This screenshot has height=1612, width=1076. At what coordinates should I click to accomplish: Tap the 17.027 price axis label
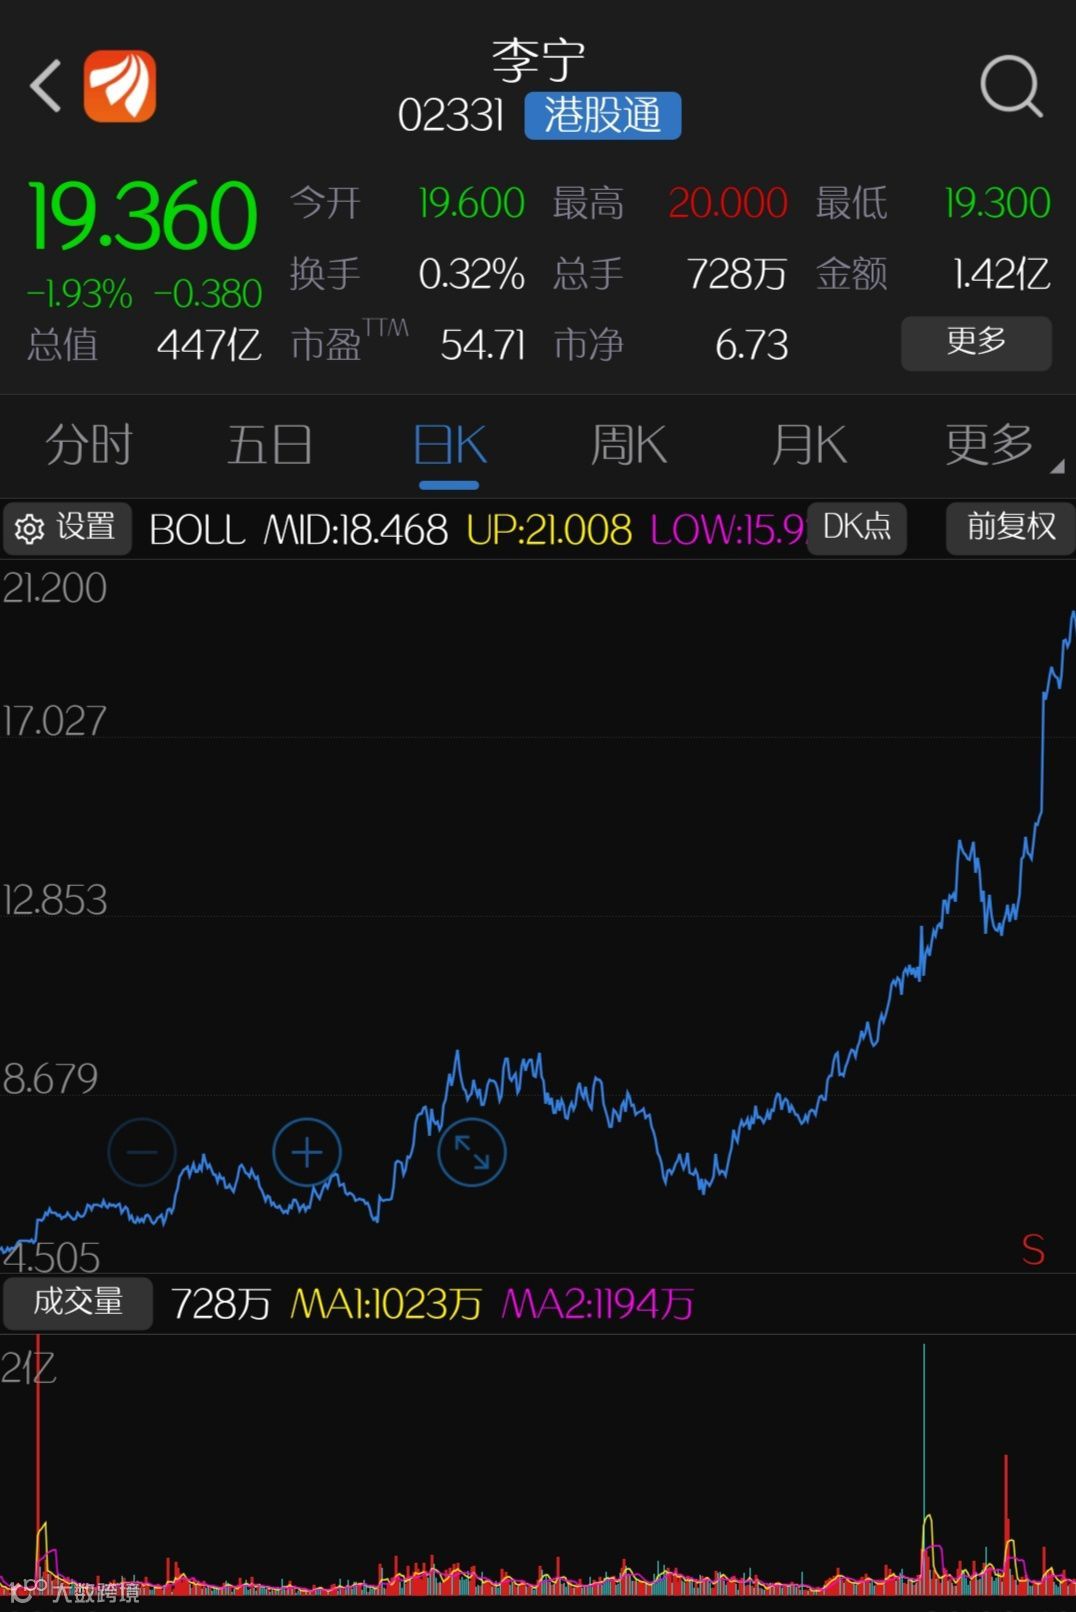(x=54, y=721)
